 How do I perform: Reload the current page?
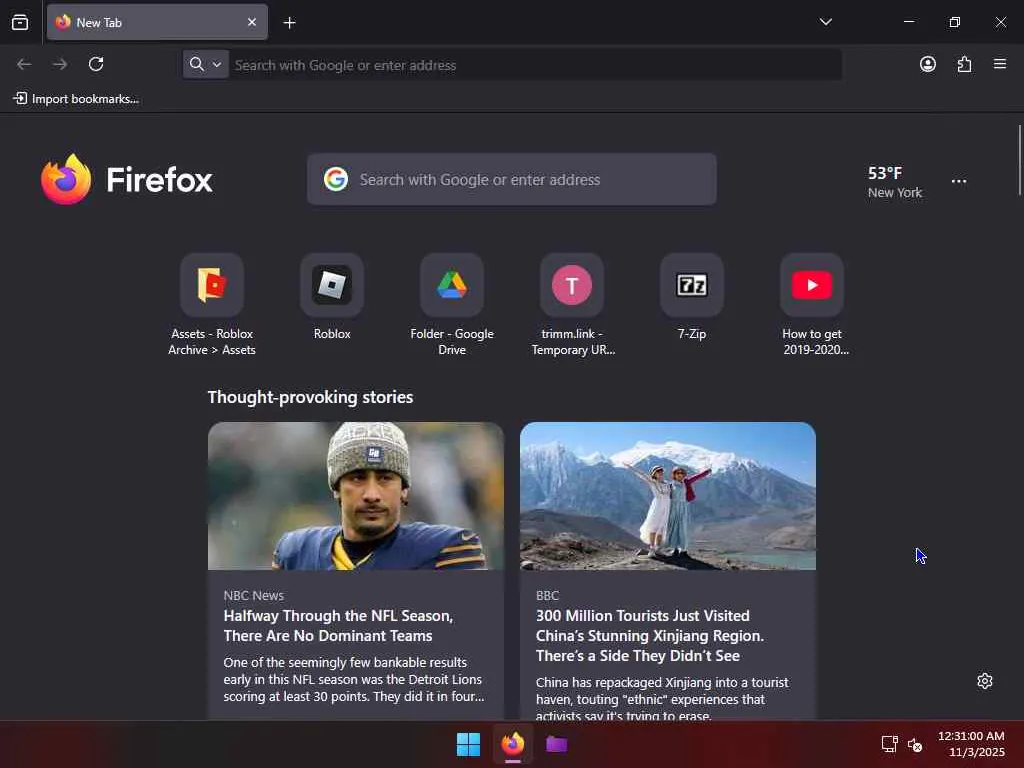(x=96, y=64)
